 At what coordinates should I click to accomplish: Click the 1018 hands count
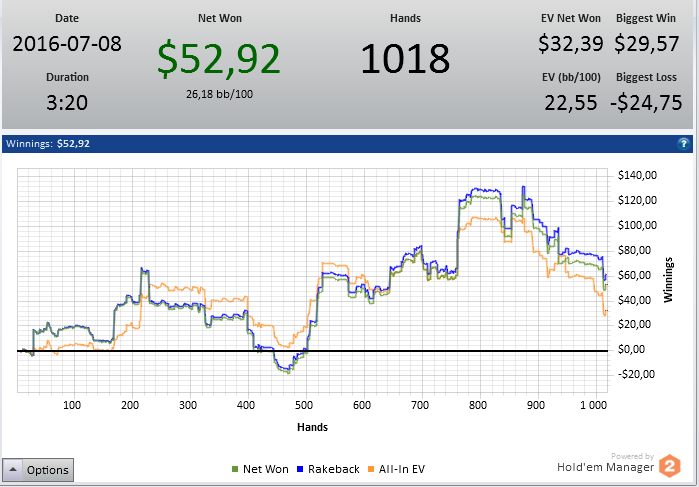(x=405, y=58)
